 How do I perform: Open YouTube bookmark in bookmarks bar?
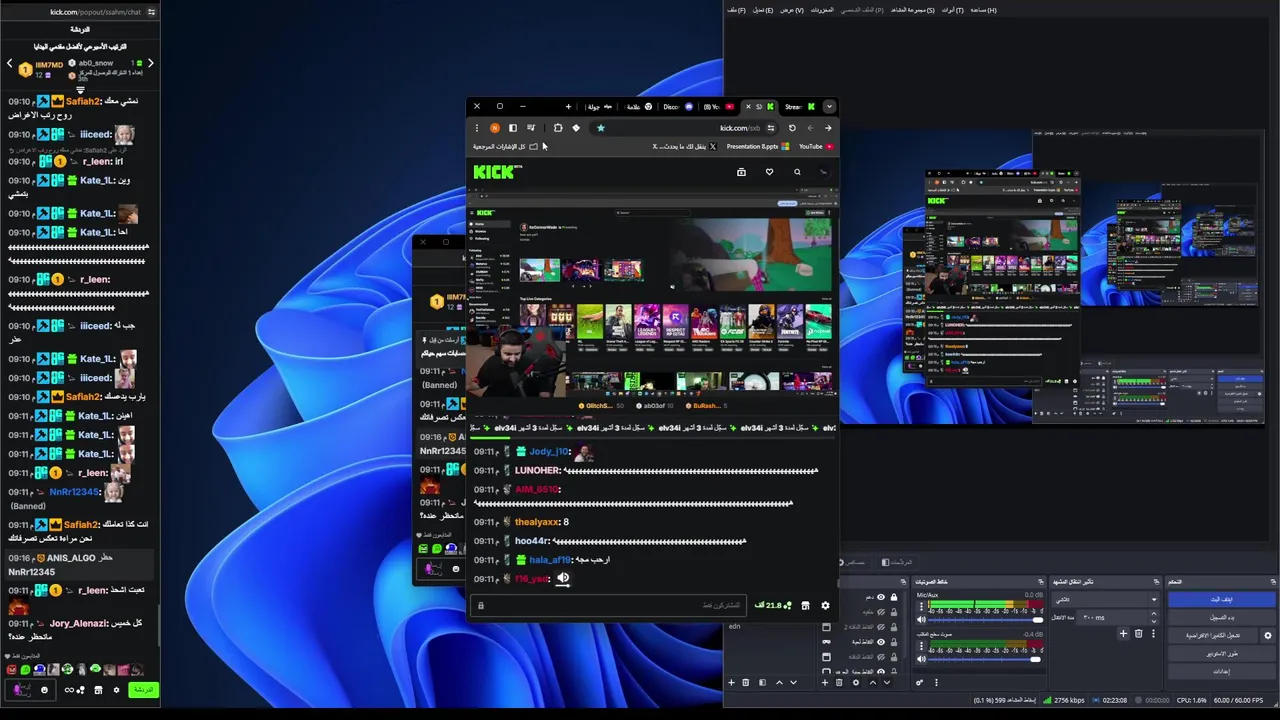coord(817,147)
